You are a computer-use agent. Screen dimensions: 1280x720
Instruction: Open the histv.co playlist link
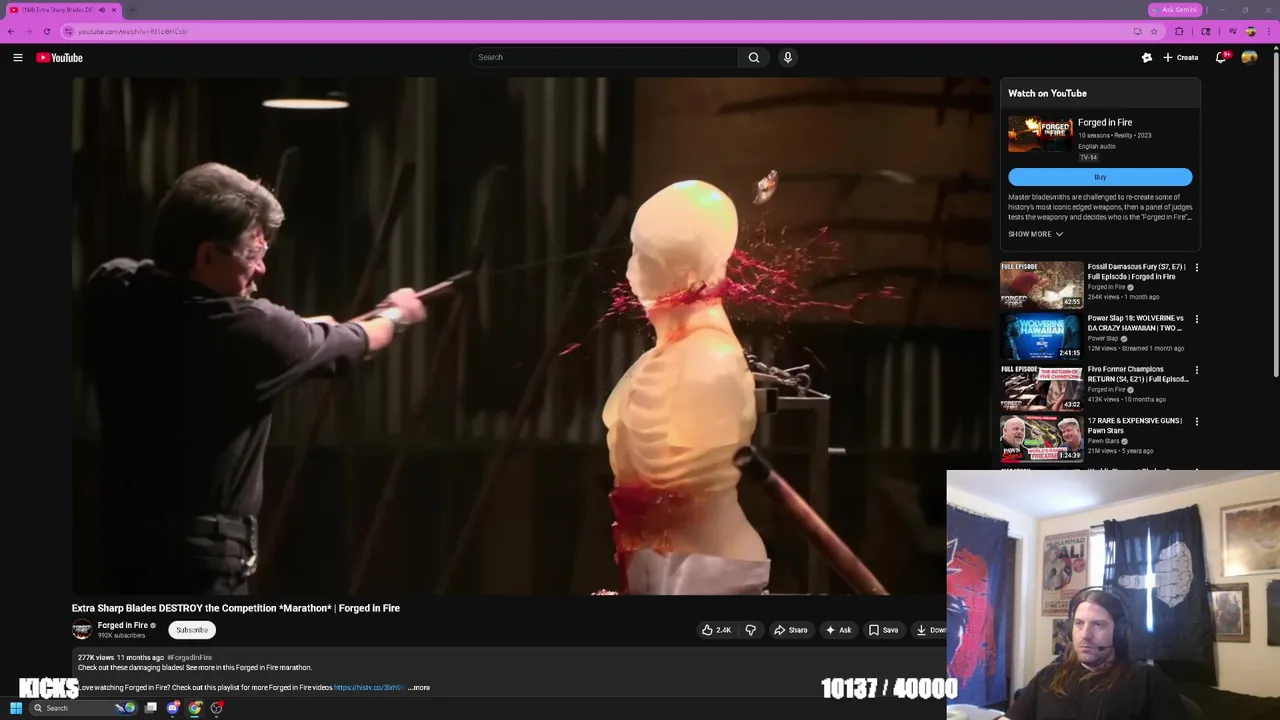368,688
